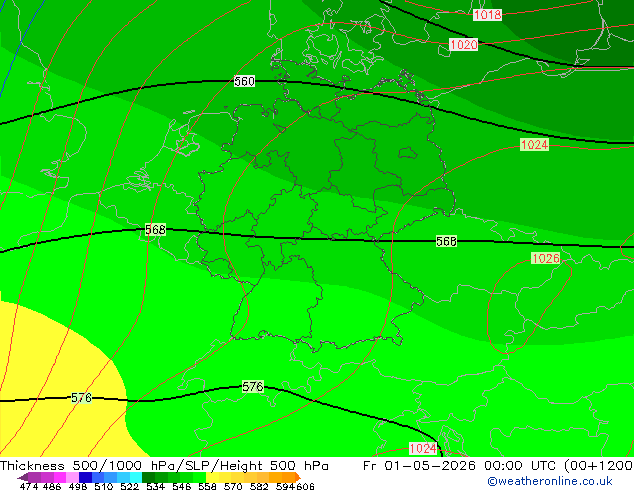
Task: Click the purple left arrow tip of the color legend
Action: [x=23, y=478]
